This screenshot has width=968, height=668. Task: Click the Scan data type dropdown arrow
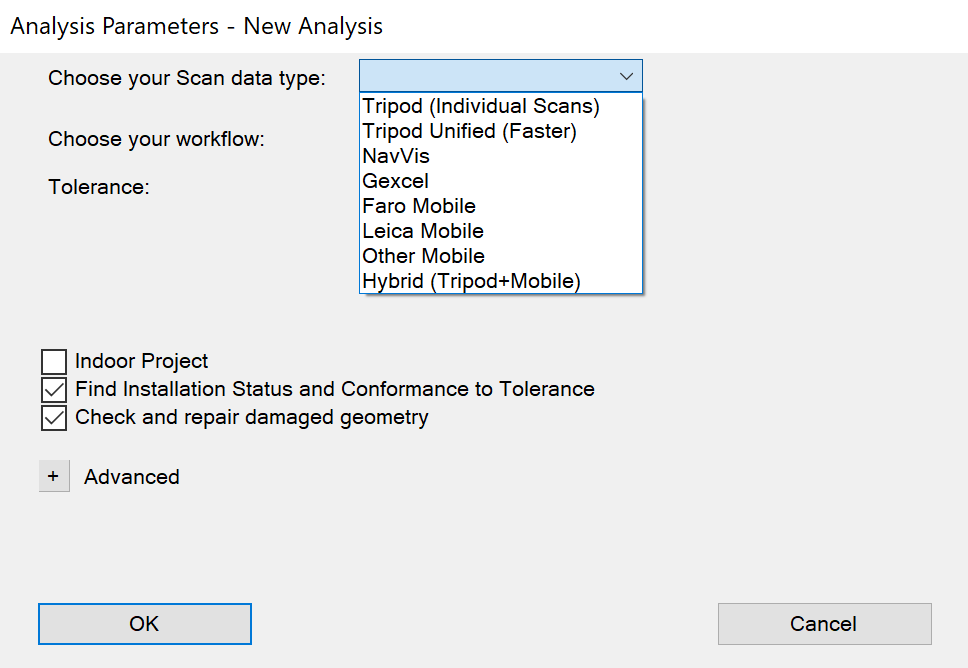click(626, 77)
